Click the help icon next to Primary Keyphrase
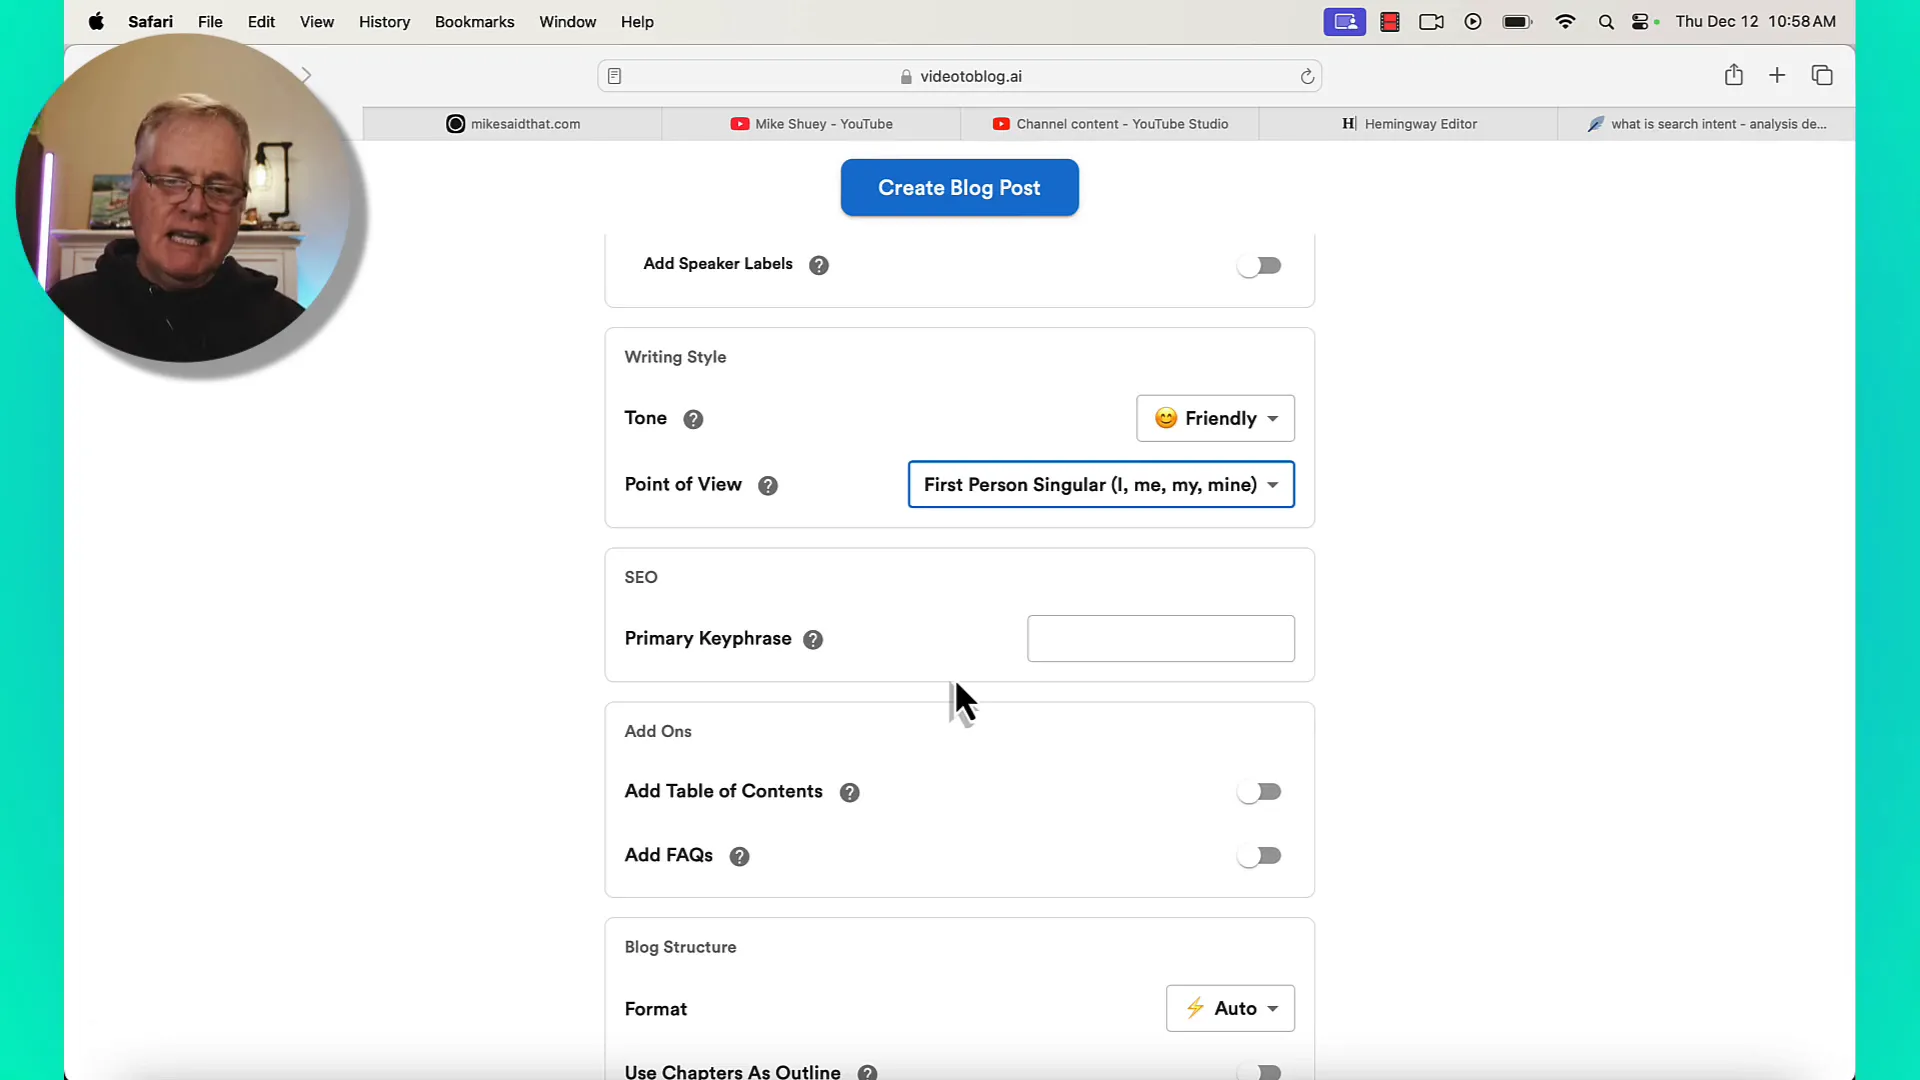Image resolution: width=1920 pixels, height=1080 pixels. [x=813, y=640]
